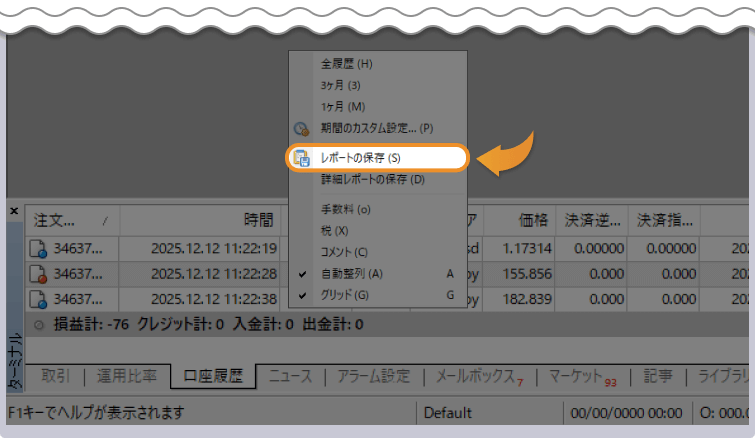755x438 pixels.
Task: Click order icon in 11:22:19 row
Action: (x=38, y=249)
